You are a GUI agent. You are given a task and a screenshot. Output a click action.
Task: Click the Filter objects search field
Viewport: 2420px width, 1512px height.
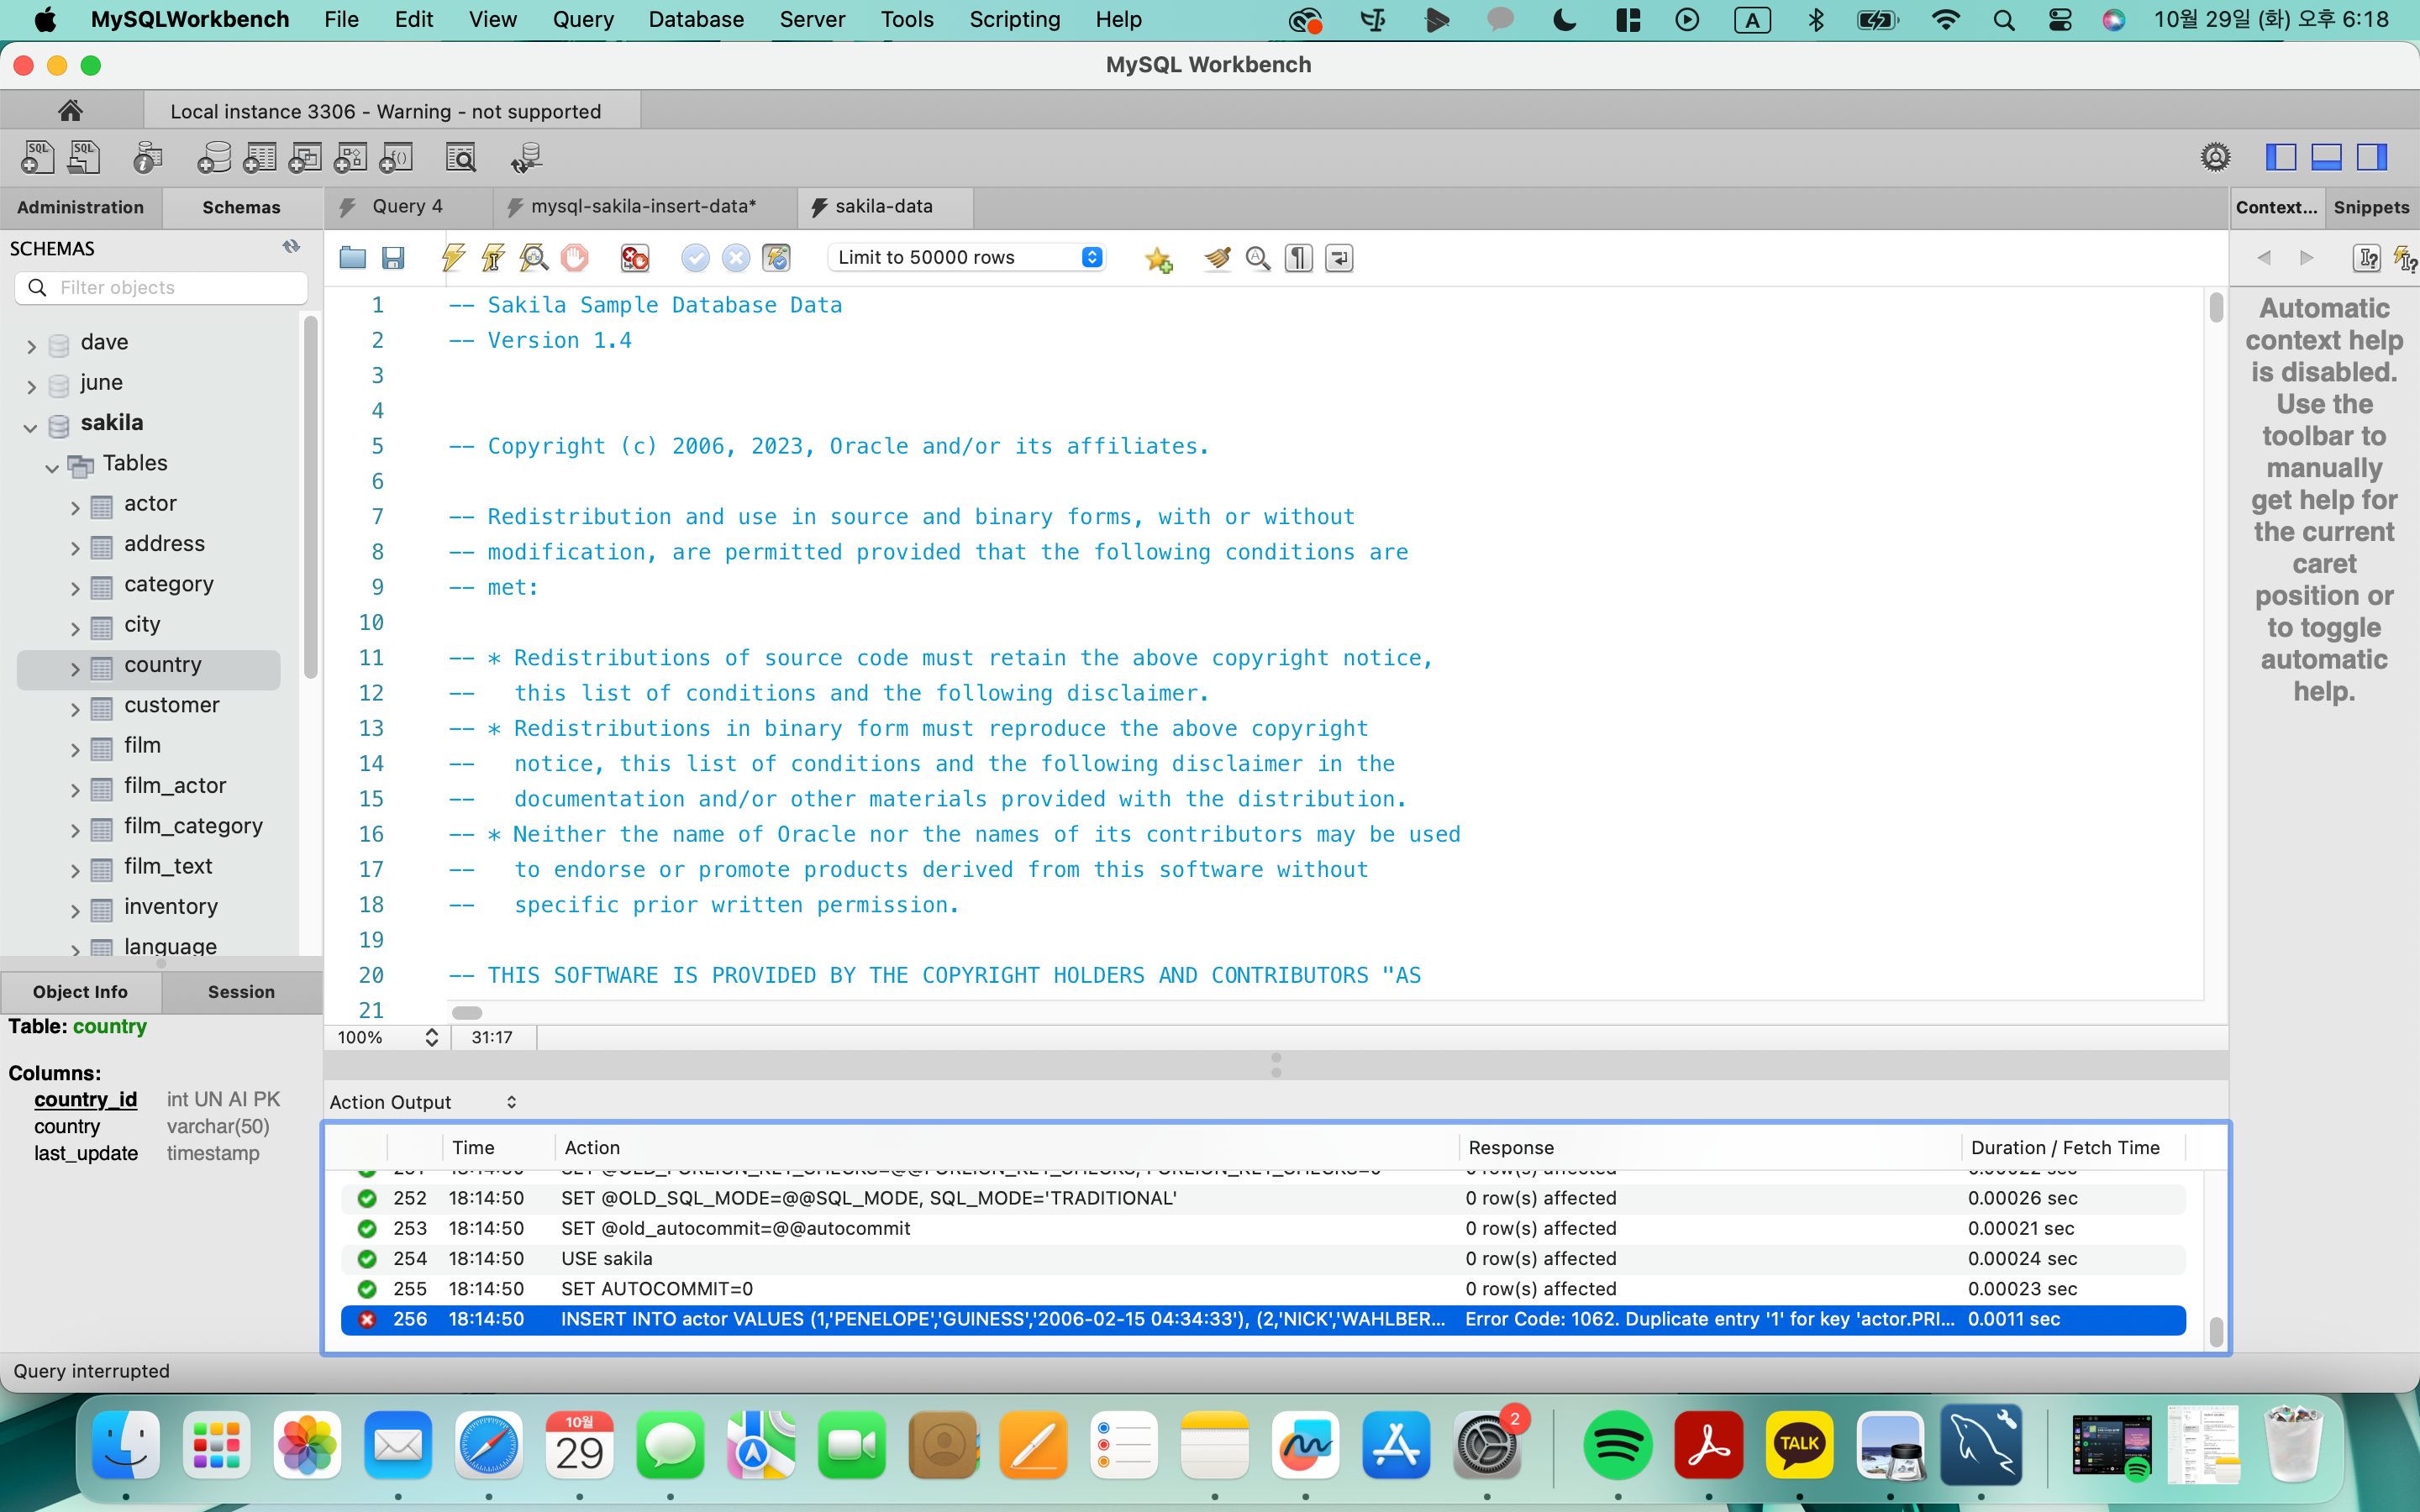click(161, 287)
